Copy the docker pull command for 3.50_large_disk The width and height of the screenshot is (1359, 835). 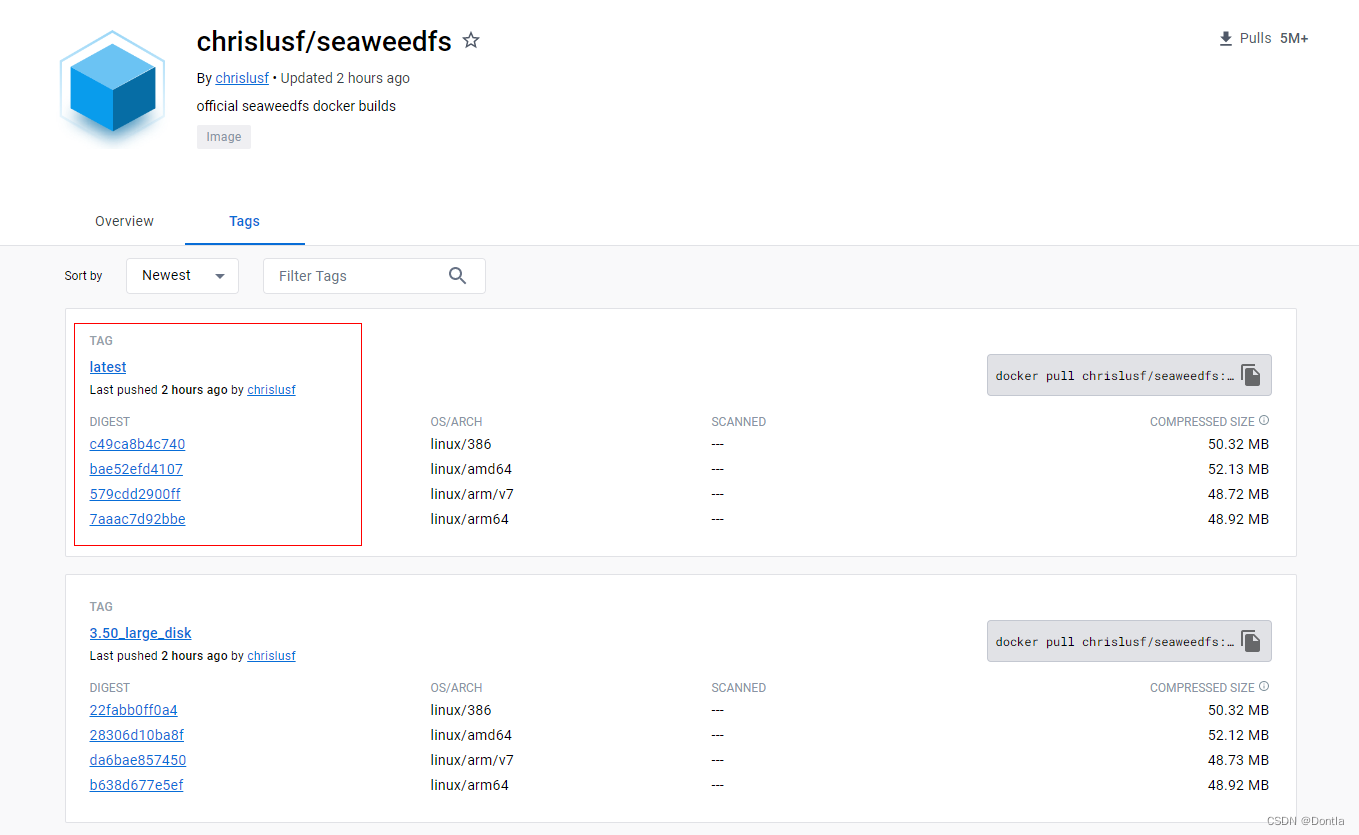tap(1250, 640)
